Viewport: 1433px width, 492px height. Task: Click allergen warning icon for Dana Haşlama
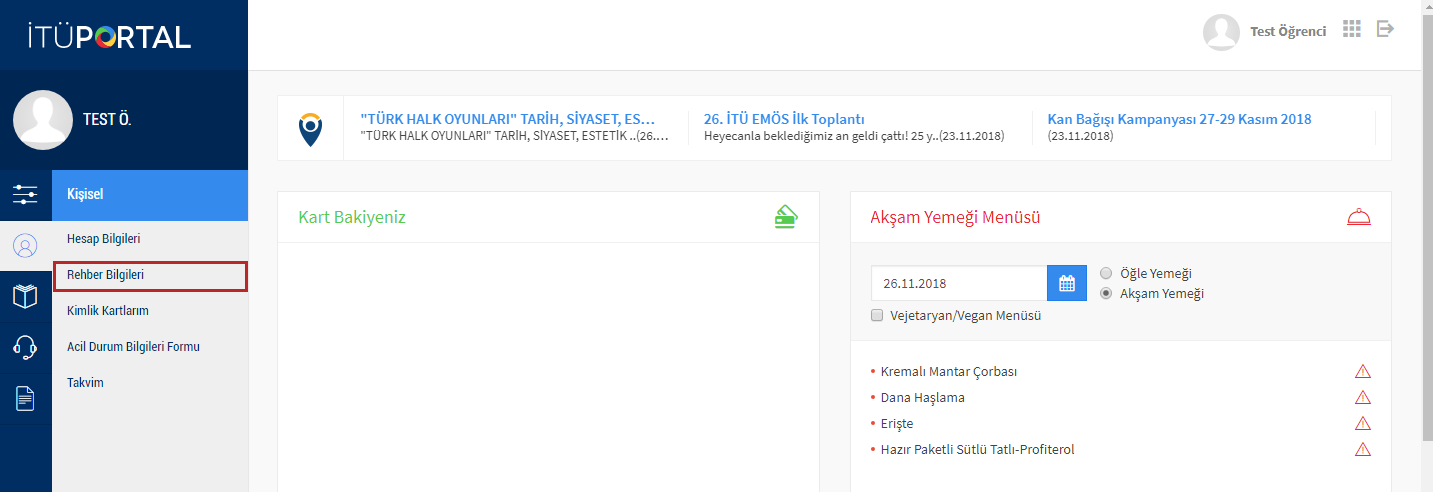(1362, 397)
